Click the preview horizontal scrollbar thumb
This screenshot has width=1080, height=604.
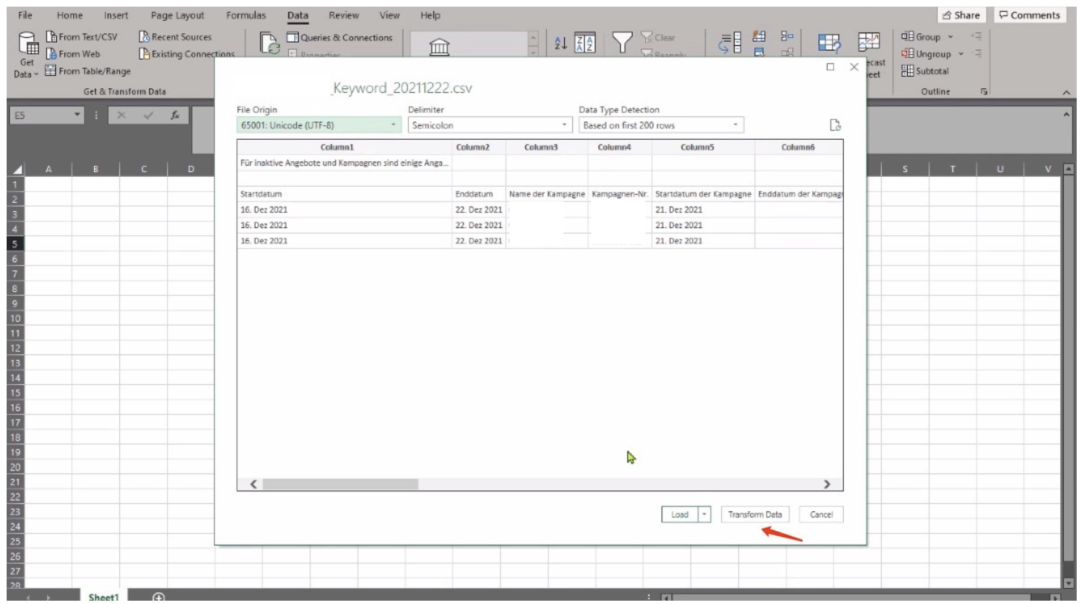(x=340, y=484)
